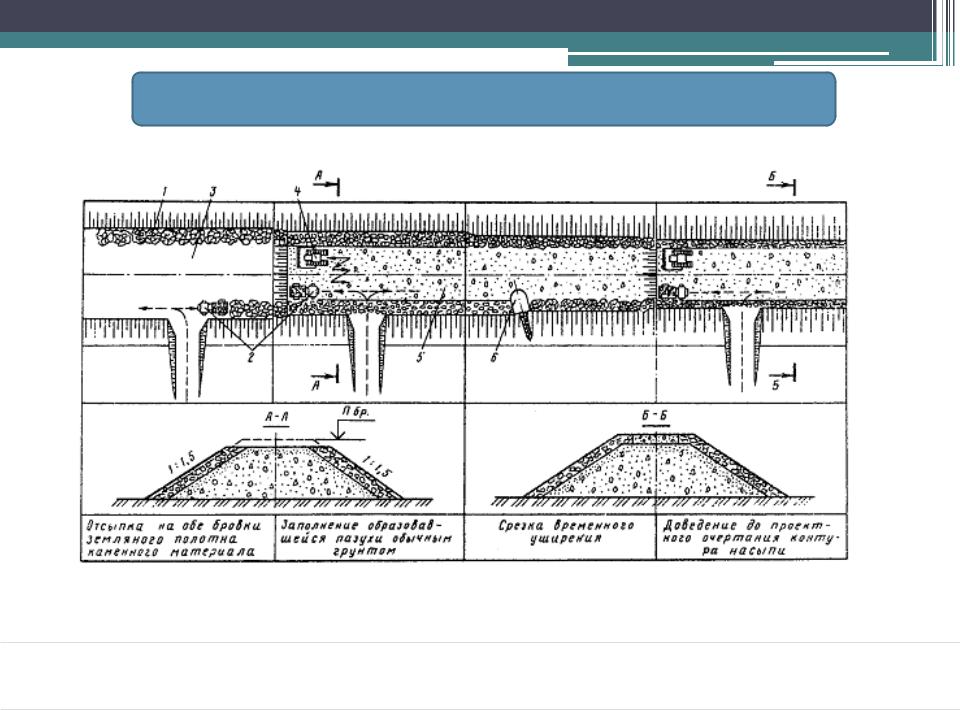Click slope ratio '1:1,5' on right slope of А-А
This screenshot has width=960, height=710.
tap(377, 466)
